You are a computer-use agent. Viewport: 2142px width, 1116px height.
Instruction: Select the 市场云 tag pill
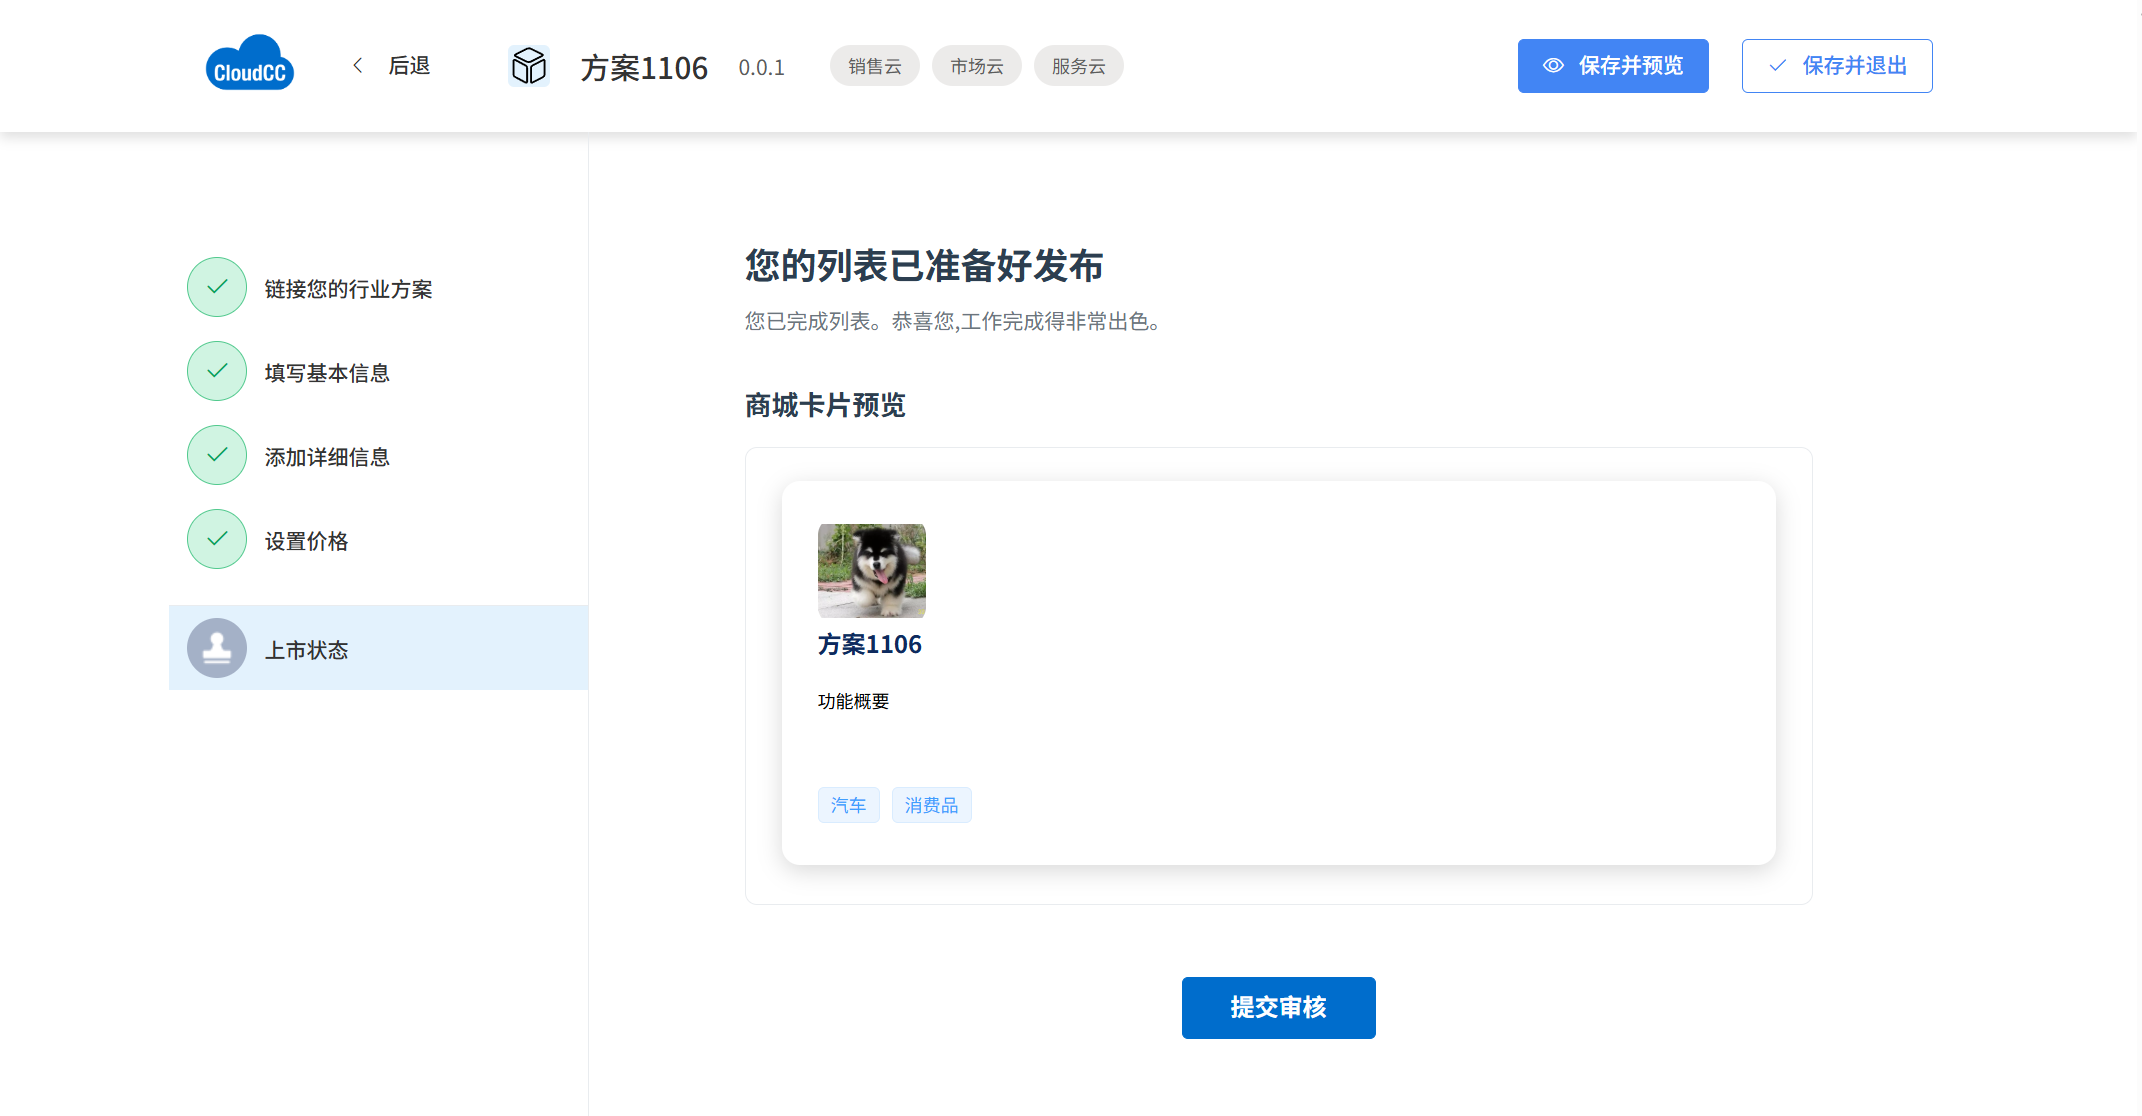coord(976,66)
